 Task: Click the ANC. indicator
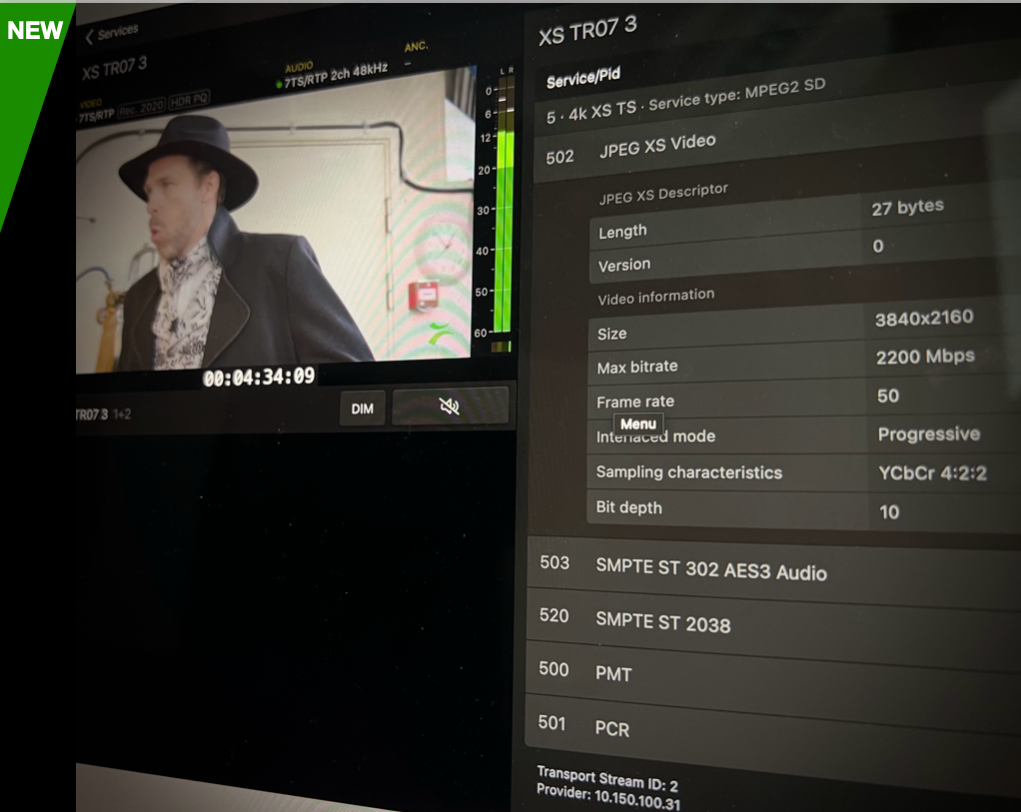[x=415, y=50]
